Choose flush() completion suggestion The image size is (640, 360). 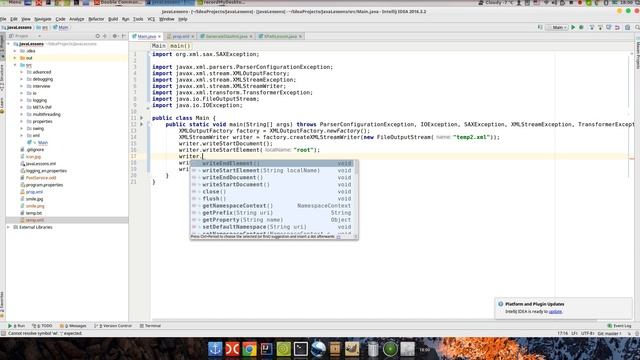(x=272, y=199)
